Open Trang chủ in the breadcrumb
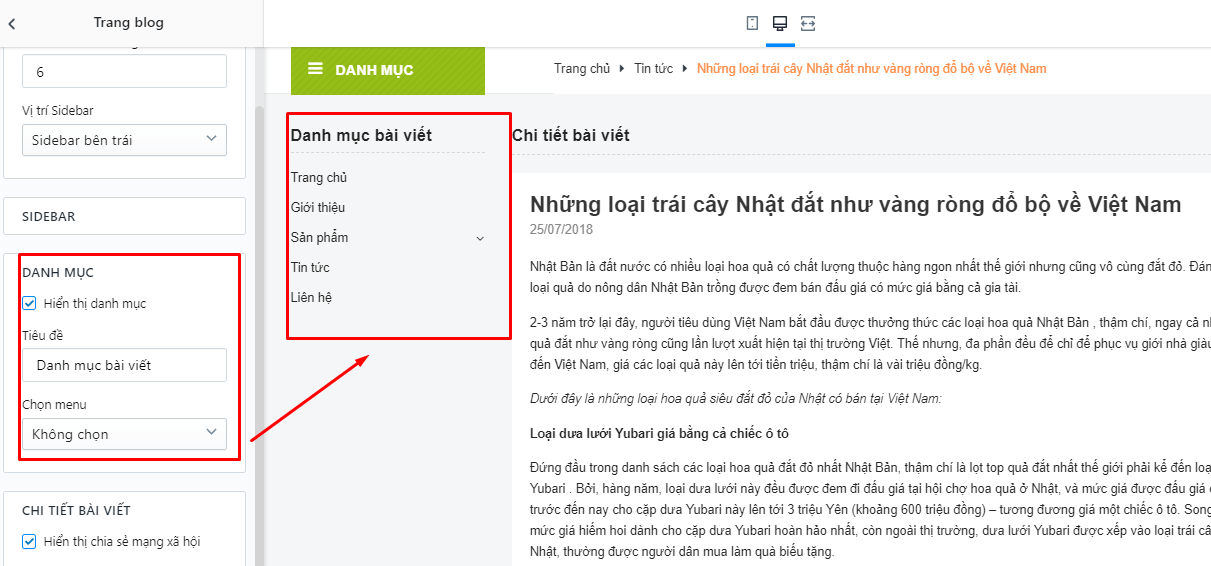The width and height of the screenshot is (1211, 566). (x=582, y=68)
